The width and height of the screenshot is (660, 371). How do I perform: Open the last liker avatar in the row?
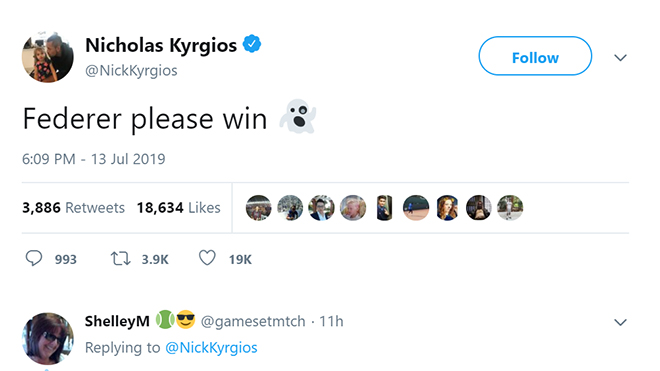(510, 208)
